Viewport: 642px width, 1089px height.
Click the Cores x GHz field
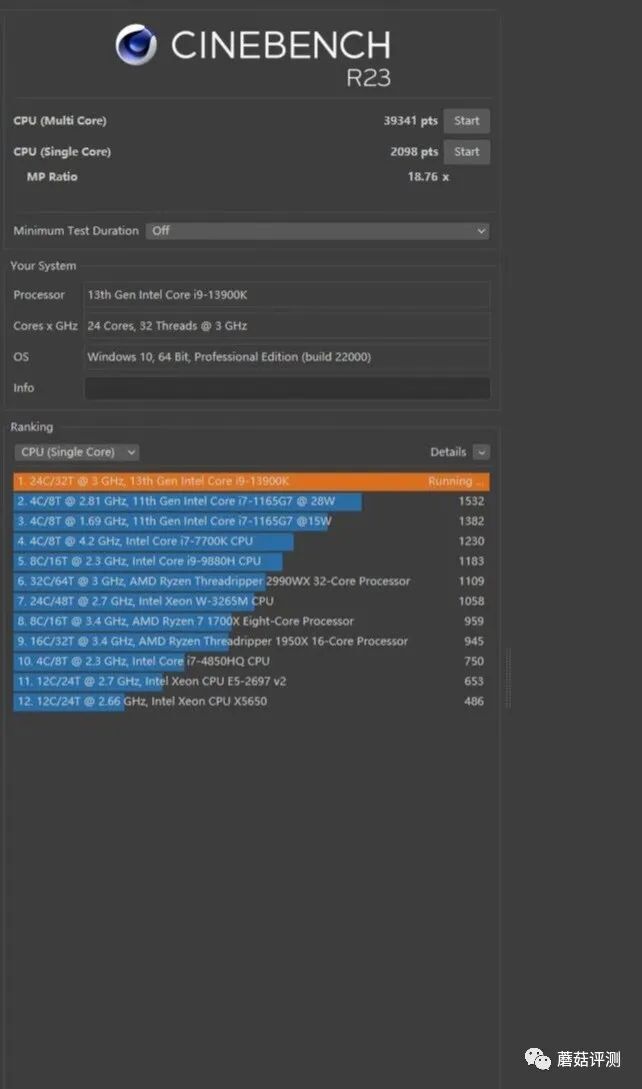[287, 326]
